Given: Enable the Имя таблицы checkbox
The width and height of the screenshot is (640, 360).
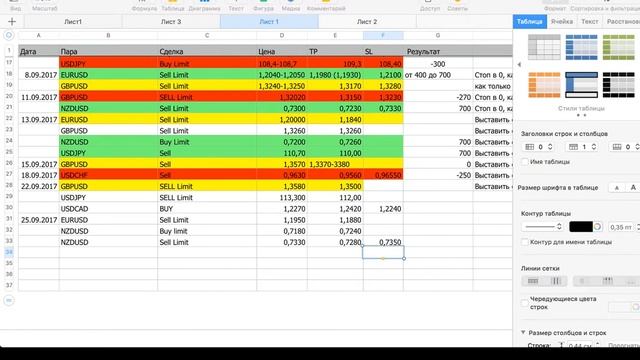Looking at the screenshot, I should tap(525, 162).
